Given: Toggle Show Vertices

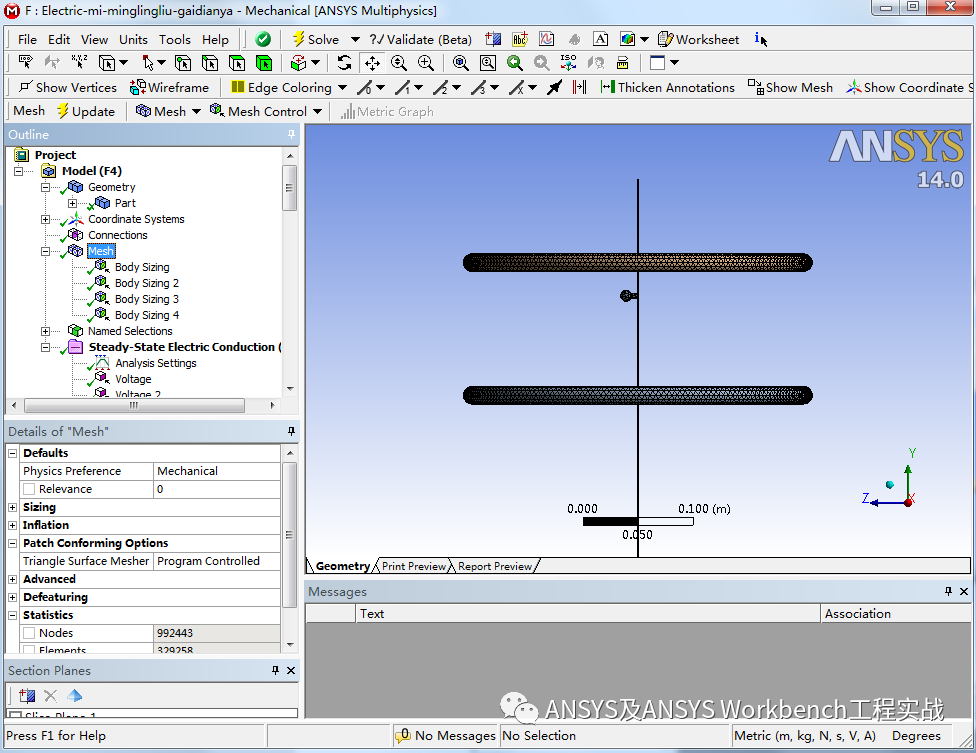Looking at the screenshot, I should pos(68,88).
